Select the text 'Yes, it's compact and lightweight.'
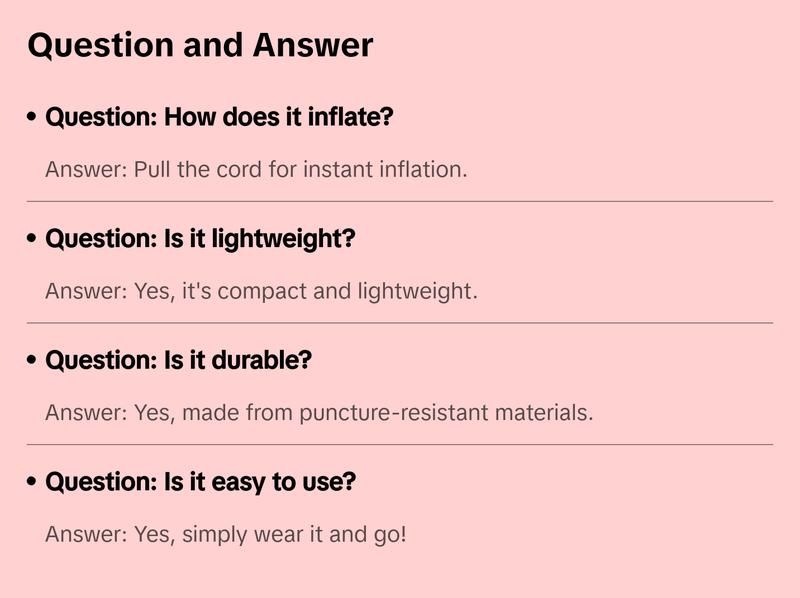This screenshot has width=800, height=598. tap(305, 292)
